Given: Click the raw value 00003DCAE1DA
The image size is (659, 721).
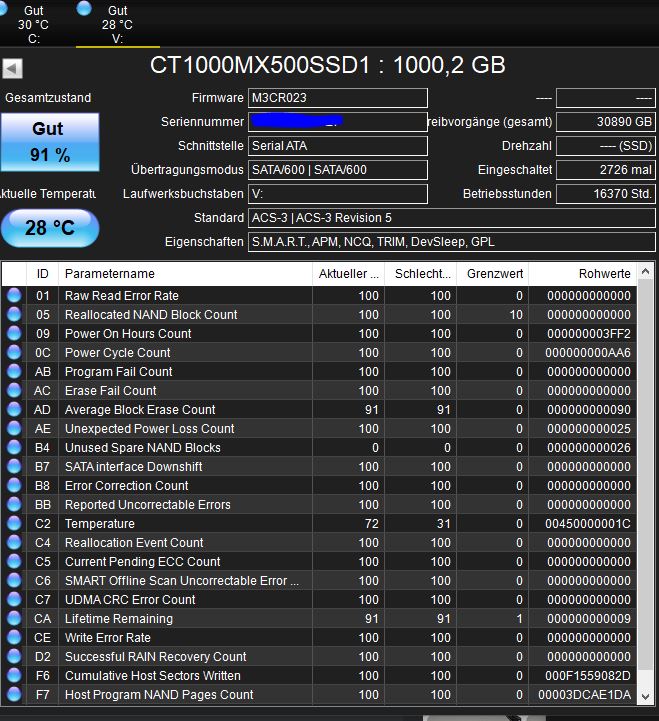Looking at the screenshot, I should point(584,694).
